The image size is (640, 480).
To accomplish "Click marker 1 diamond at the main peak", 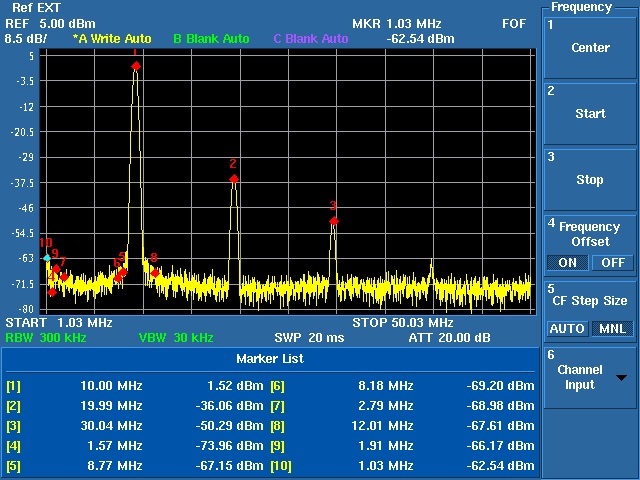I will [x=136, y=66].
